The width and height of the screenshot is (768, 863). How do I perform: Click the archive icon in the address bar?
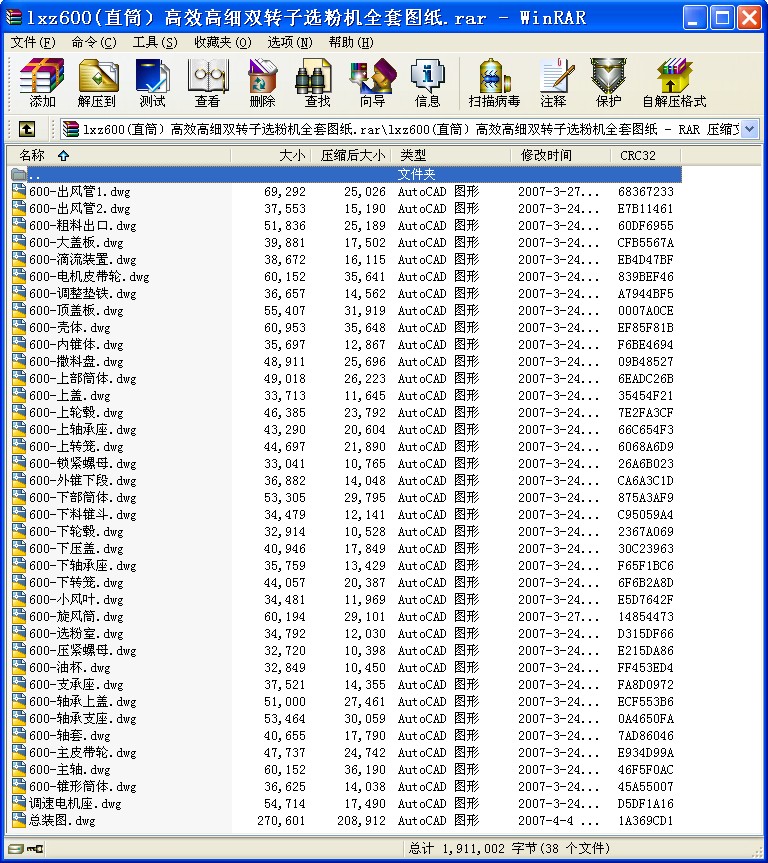point(71,129)
